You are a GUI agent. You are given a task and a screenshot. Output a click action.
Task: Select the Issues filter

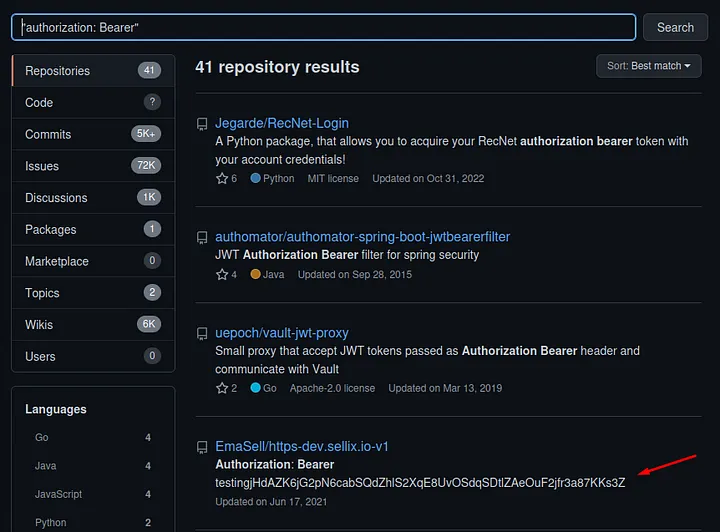point(93,166)
